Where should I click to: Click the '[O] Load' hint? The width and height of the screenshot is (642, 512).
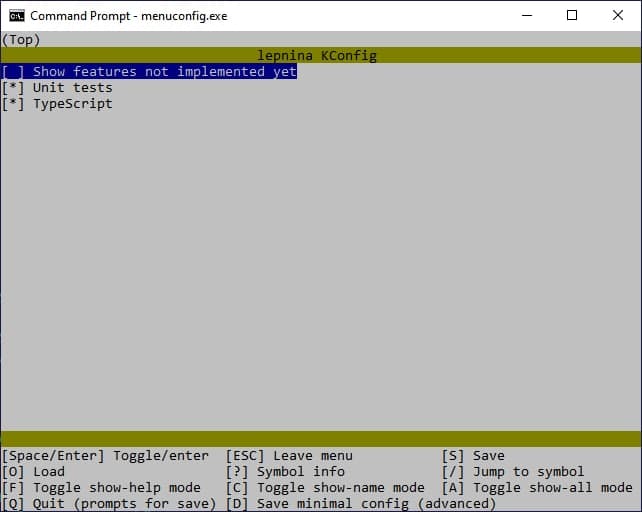(33, 471)
